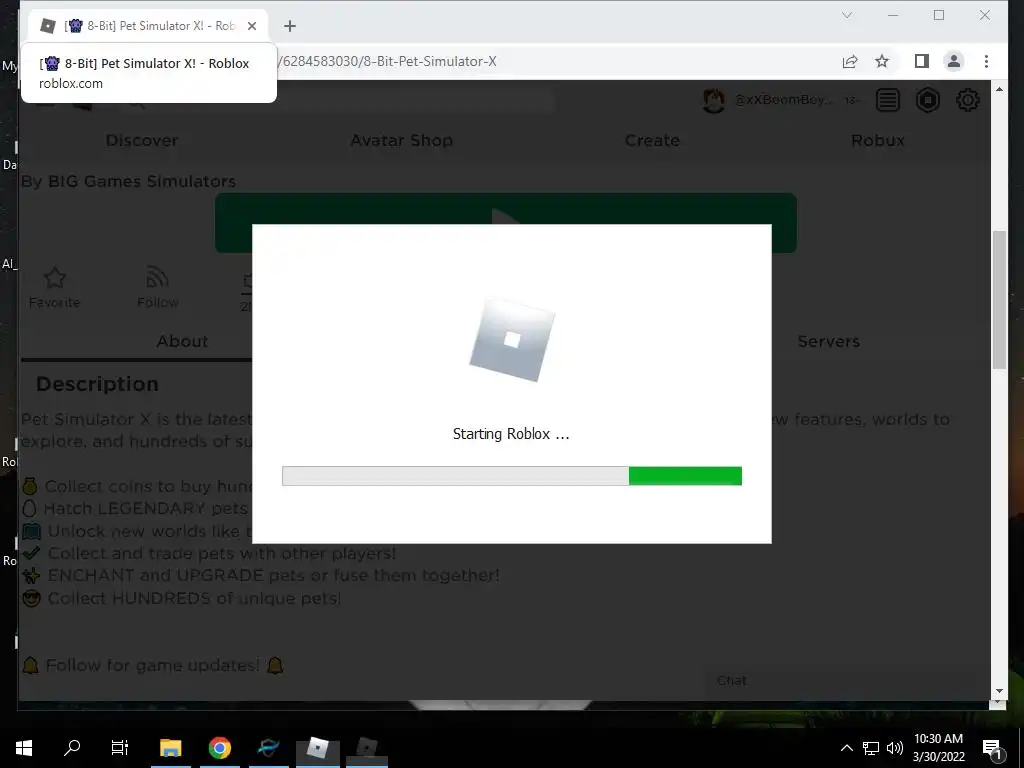Screen dimensions: 1024x768
Task: Click the address bar URL
Action: click(389, 61)
